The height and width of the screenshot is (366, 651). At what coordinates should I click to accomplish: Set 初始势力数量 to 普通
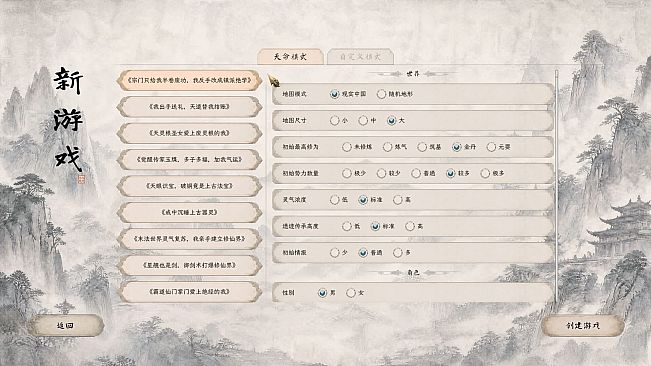(x=416, y=173)
